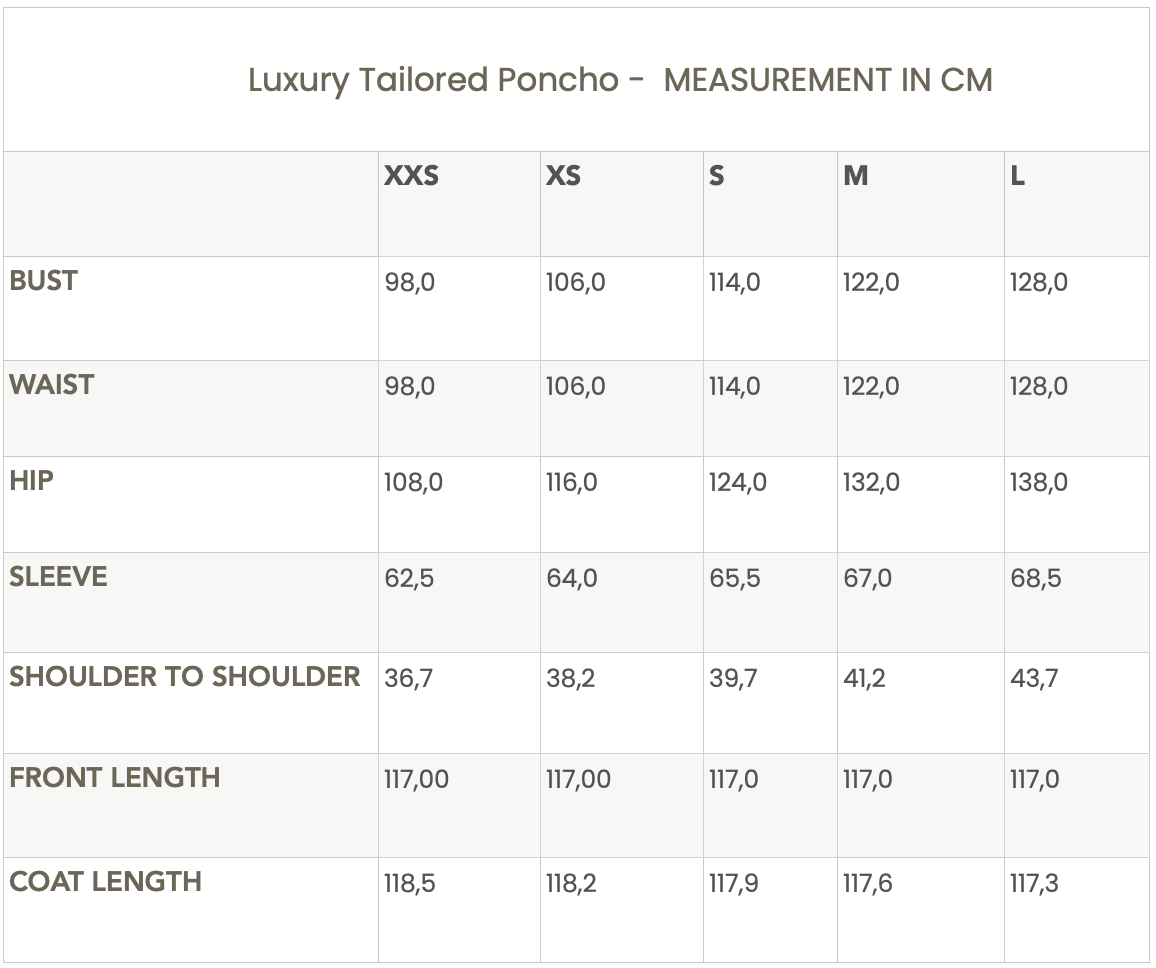Viewport: 1156px width, 968px height.
Task: Click the M shoulder value 41,2
Action: pos(864,679)
